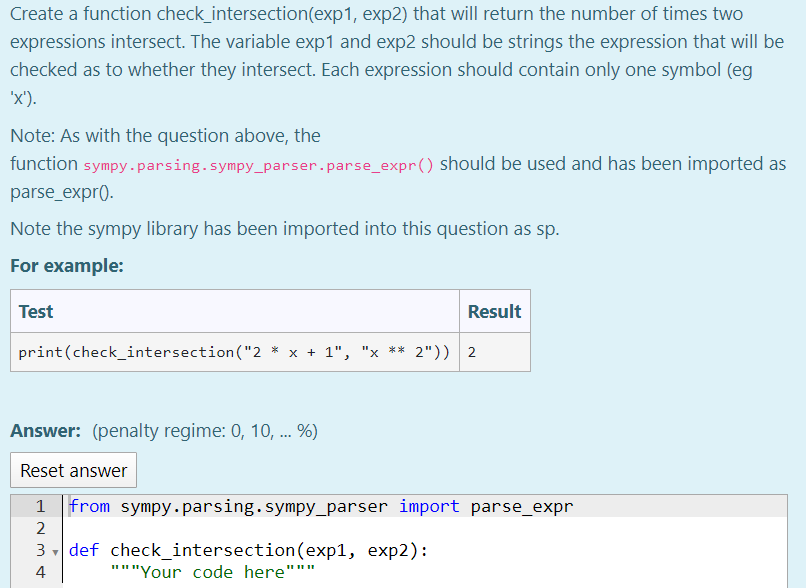Click the result value 2 in the table

(x=471, y=352)
